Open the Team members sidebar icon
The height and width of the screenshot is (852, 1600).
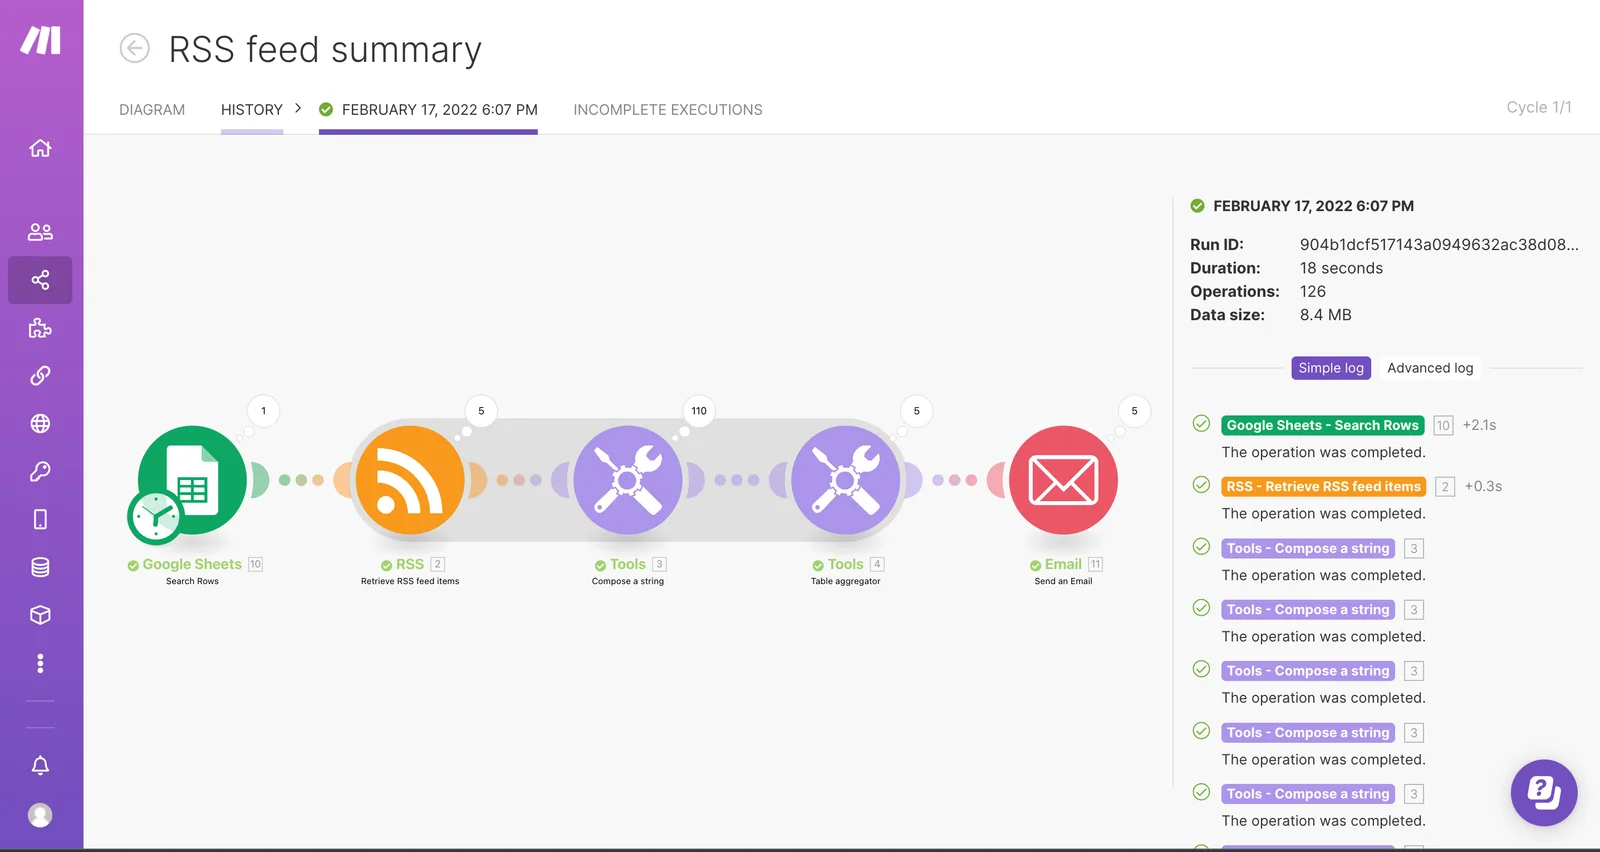point(40,232)
